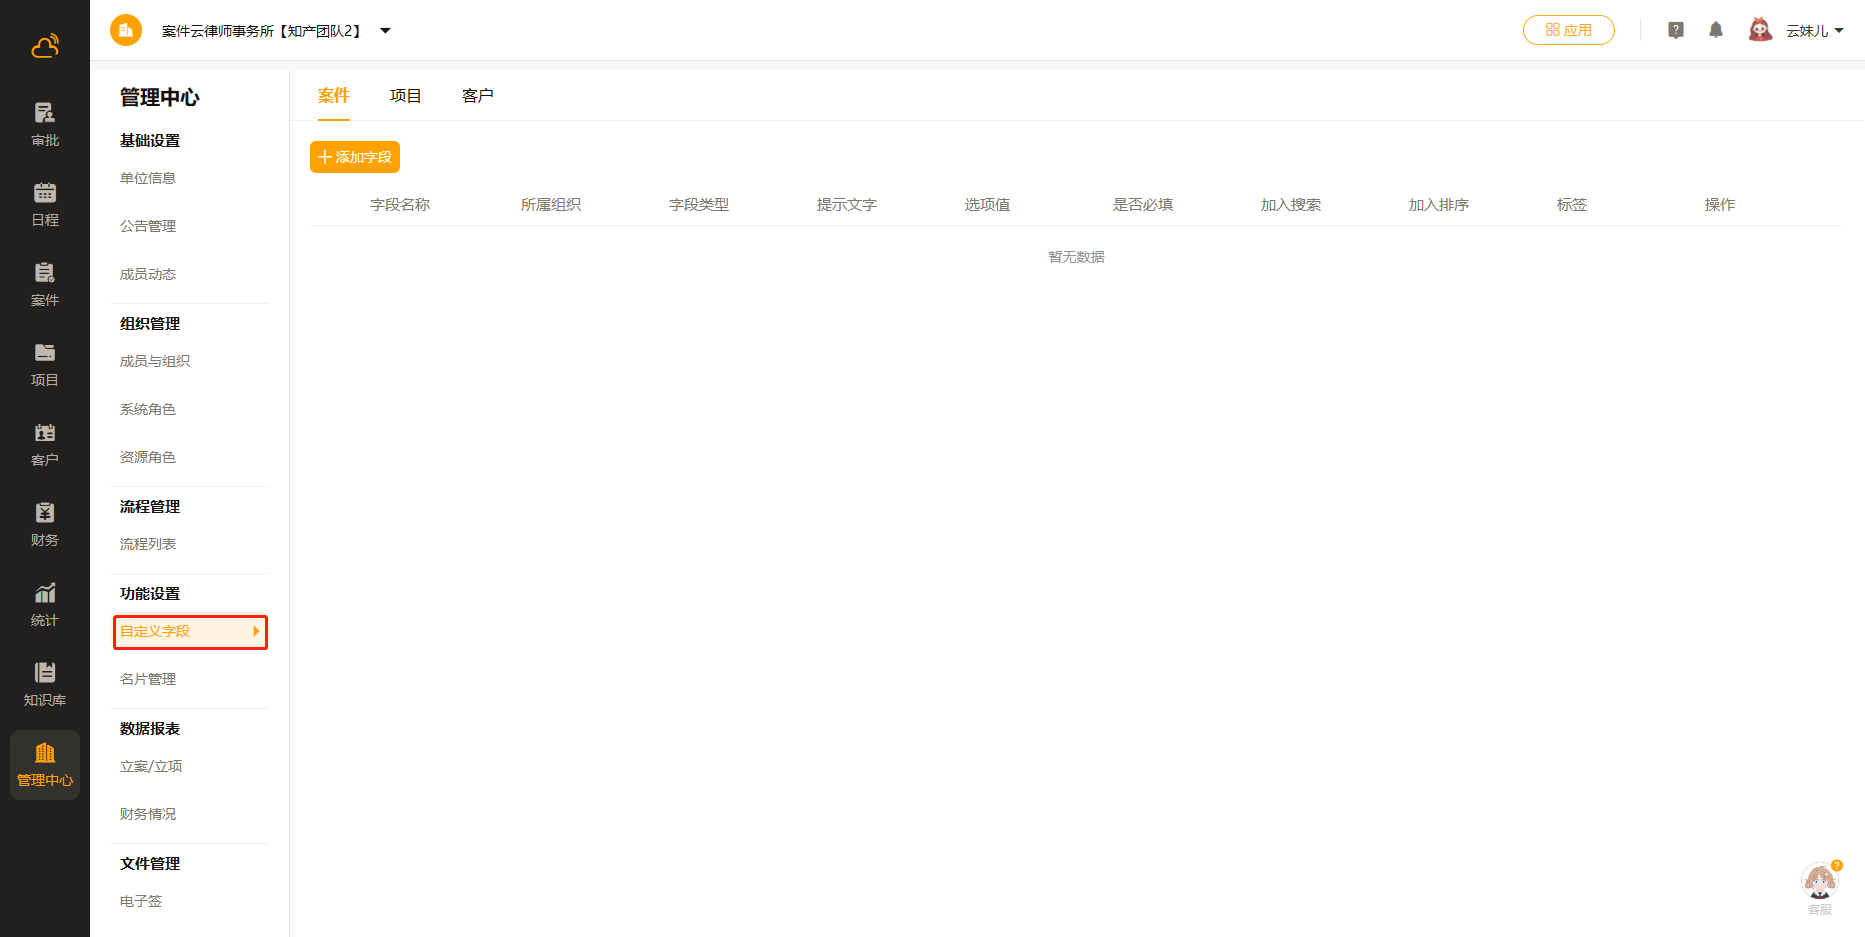Viewport: 1865px width, 937px height.
Task: Open the 客服 customer service avatar
Action: [x=1819, y=882]
